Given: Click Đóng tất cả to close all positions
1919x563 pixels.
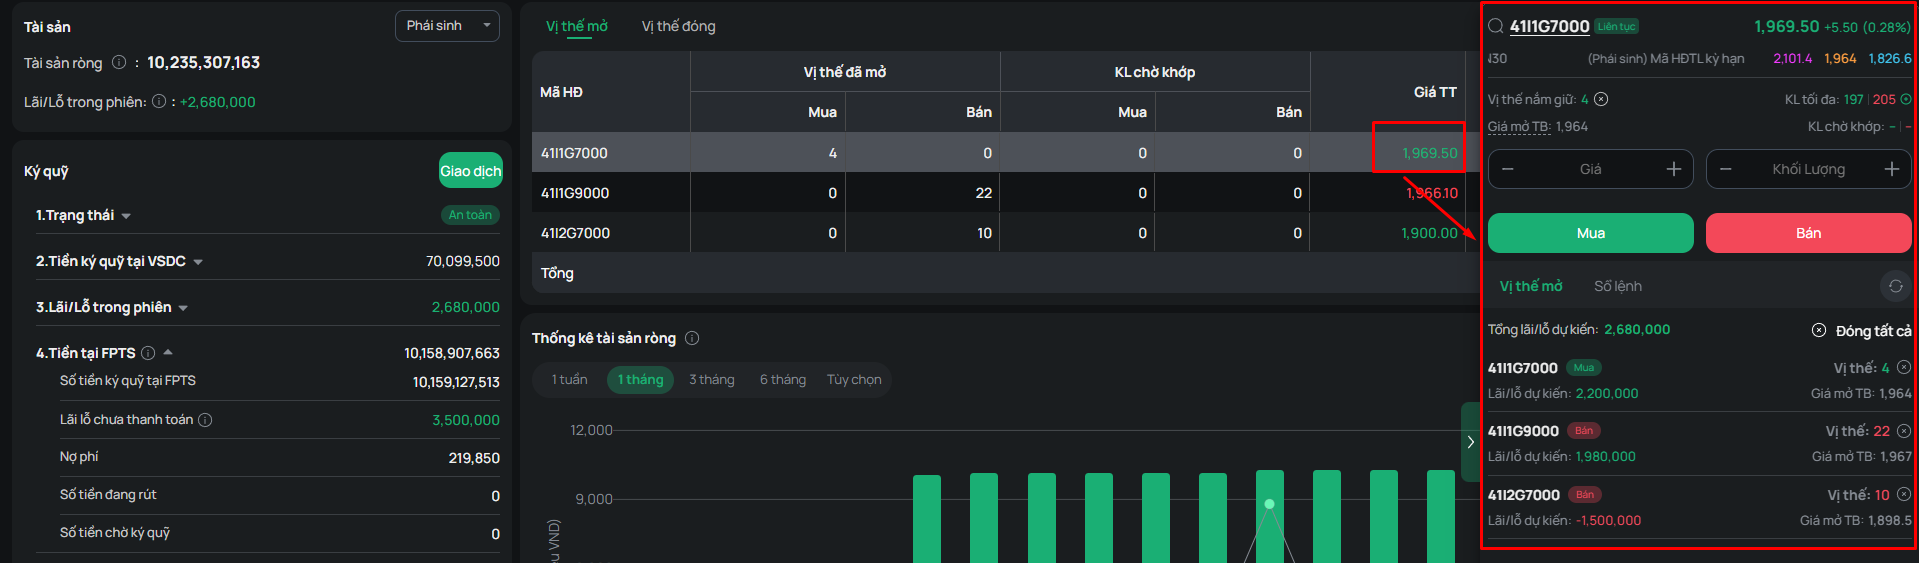Looking at the screenshot, I should (x=1873, y=331).
